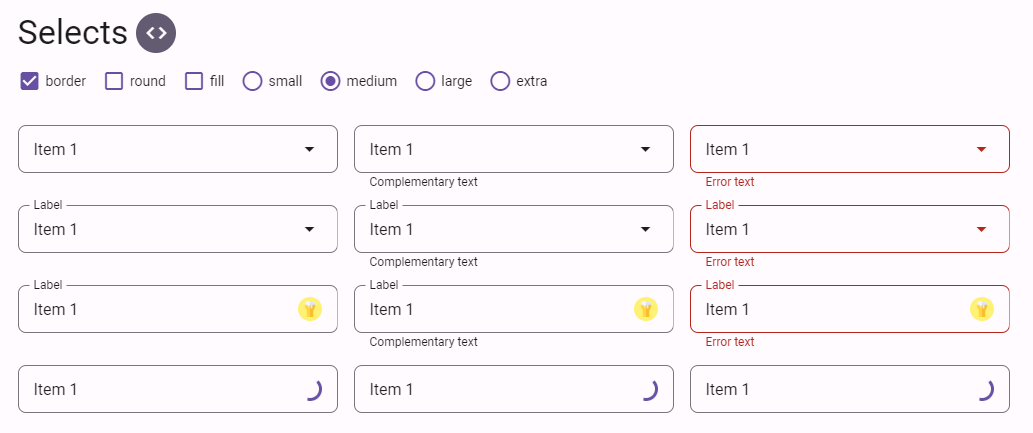Enable the round checkbox

(x=115, y=82)
